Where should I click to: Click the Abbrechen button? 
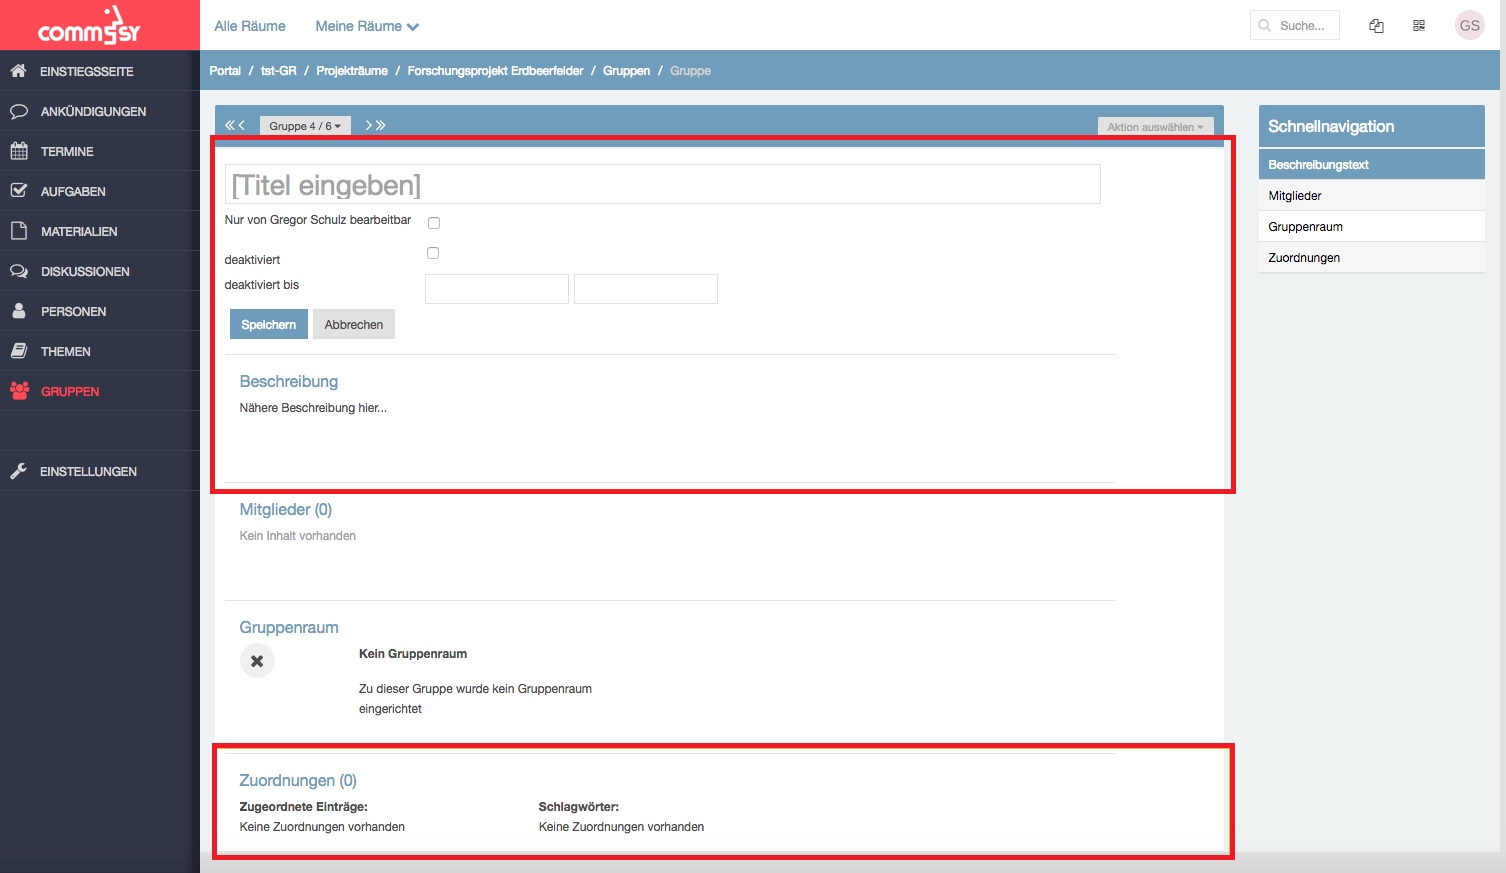click(x=354, y=324)
